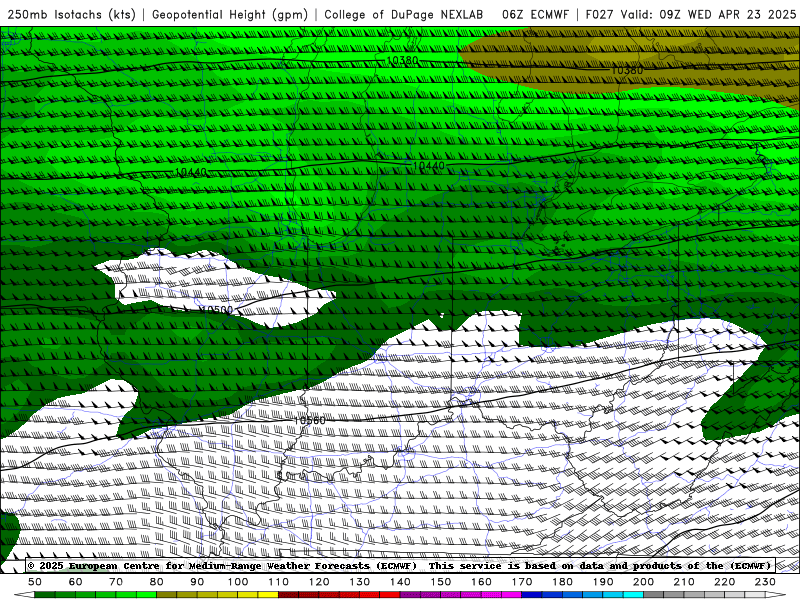The image size is (800, 600).
Task: Click the '250mb Isotachs (kts)' title text
Action: [x=71, y=14]
